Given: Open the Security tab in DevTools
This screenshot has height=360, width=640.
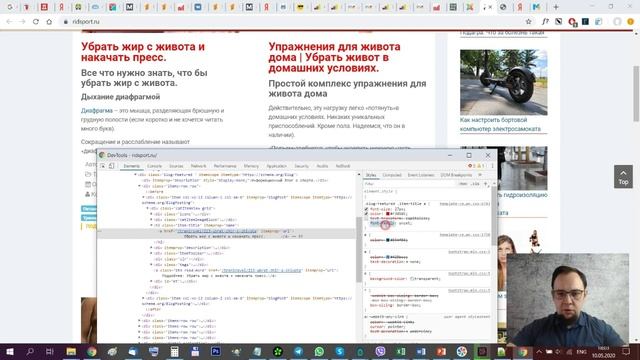Looking at the screenshot, I should pos(301,166).
